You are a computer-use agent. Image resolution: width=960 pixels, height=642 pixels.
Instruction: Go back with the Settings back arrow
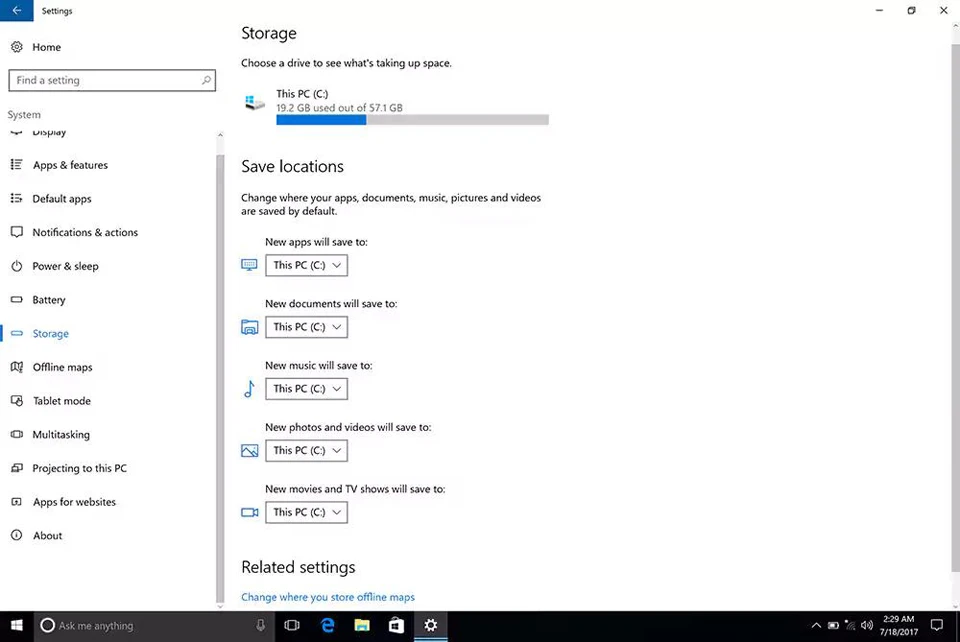click(17, 10)
